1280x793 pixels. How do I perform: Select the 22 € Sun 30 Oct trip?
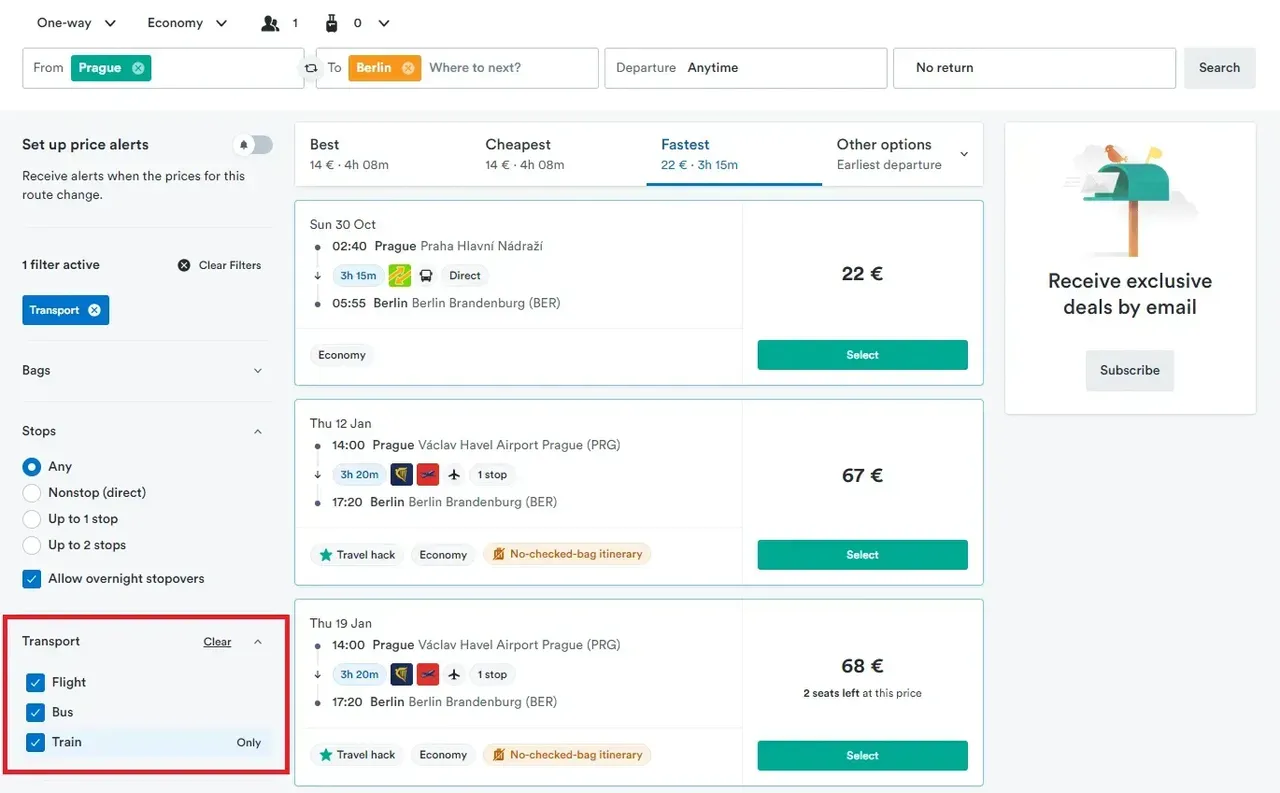tap(862, 355)
